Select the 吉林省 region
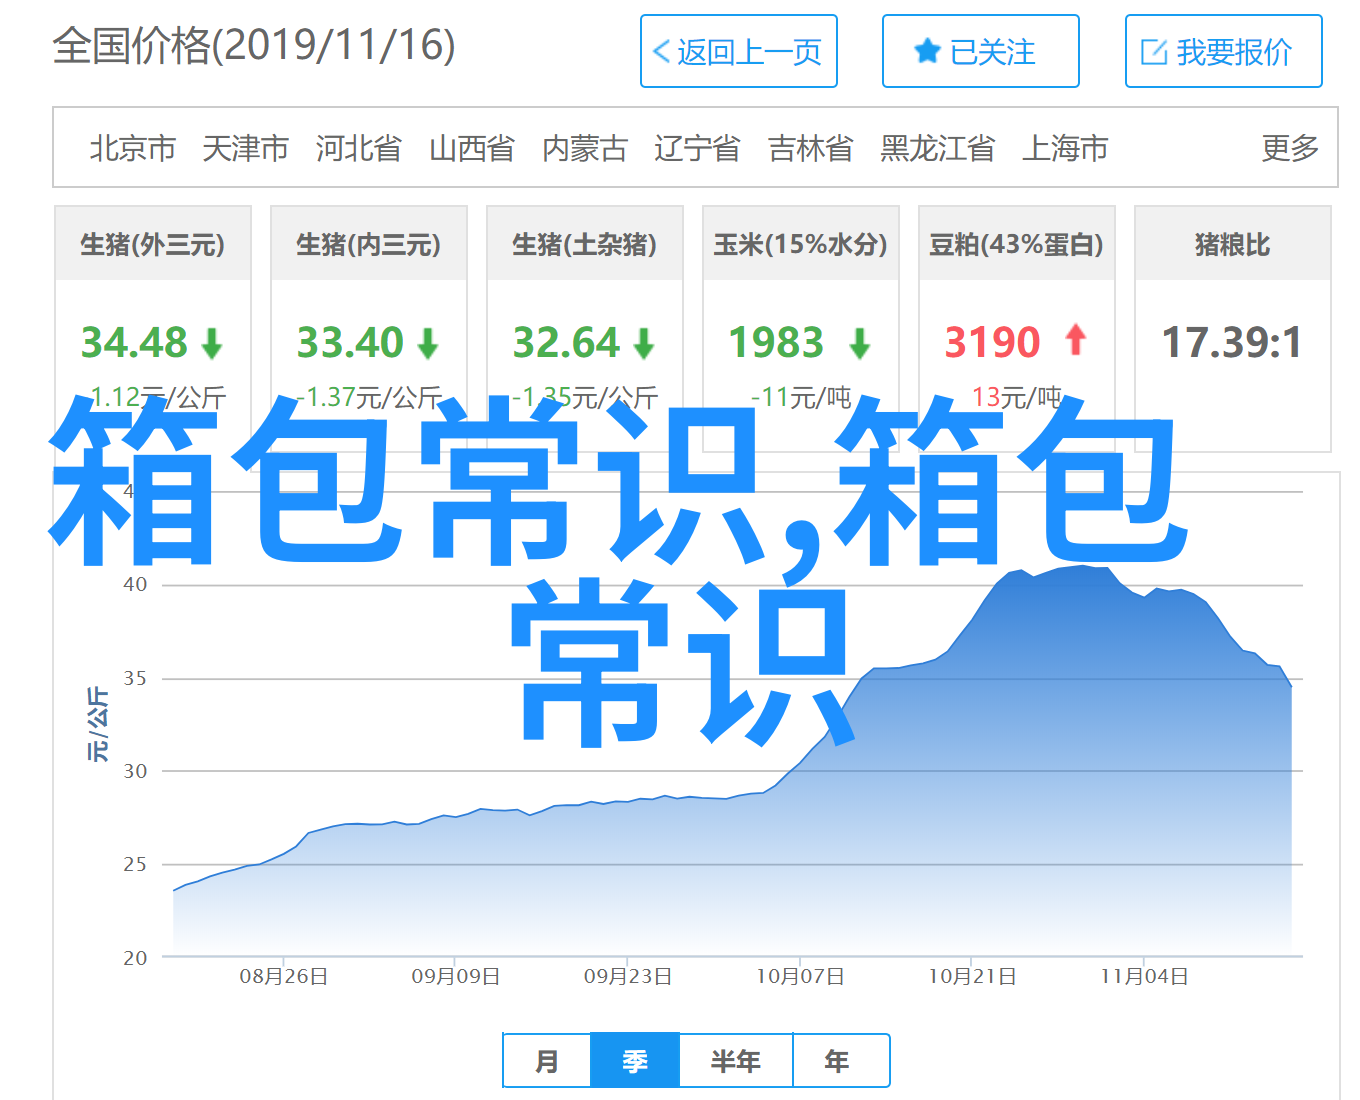 coord(811,148)
